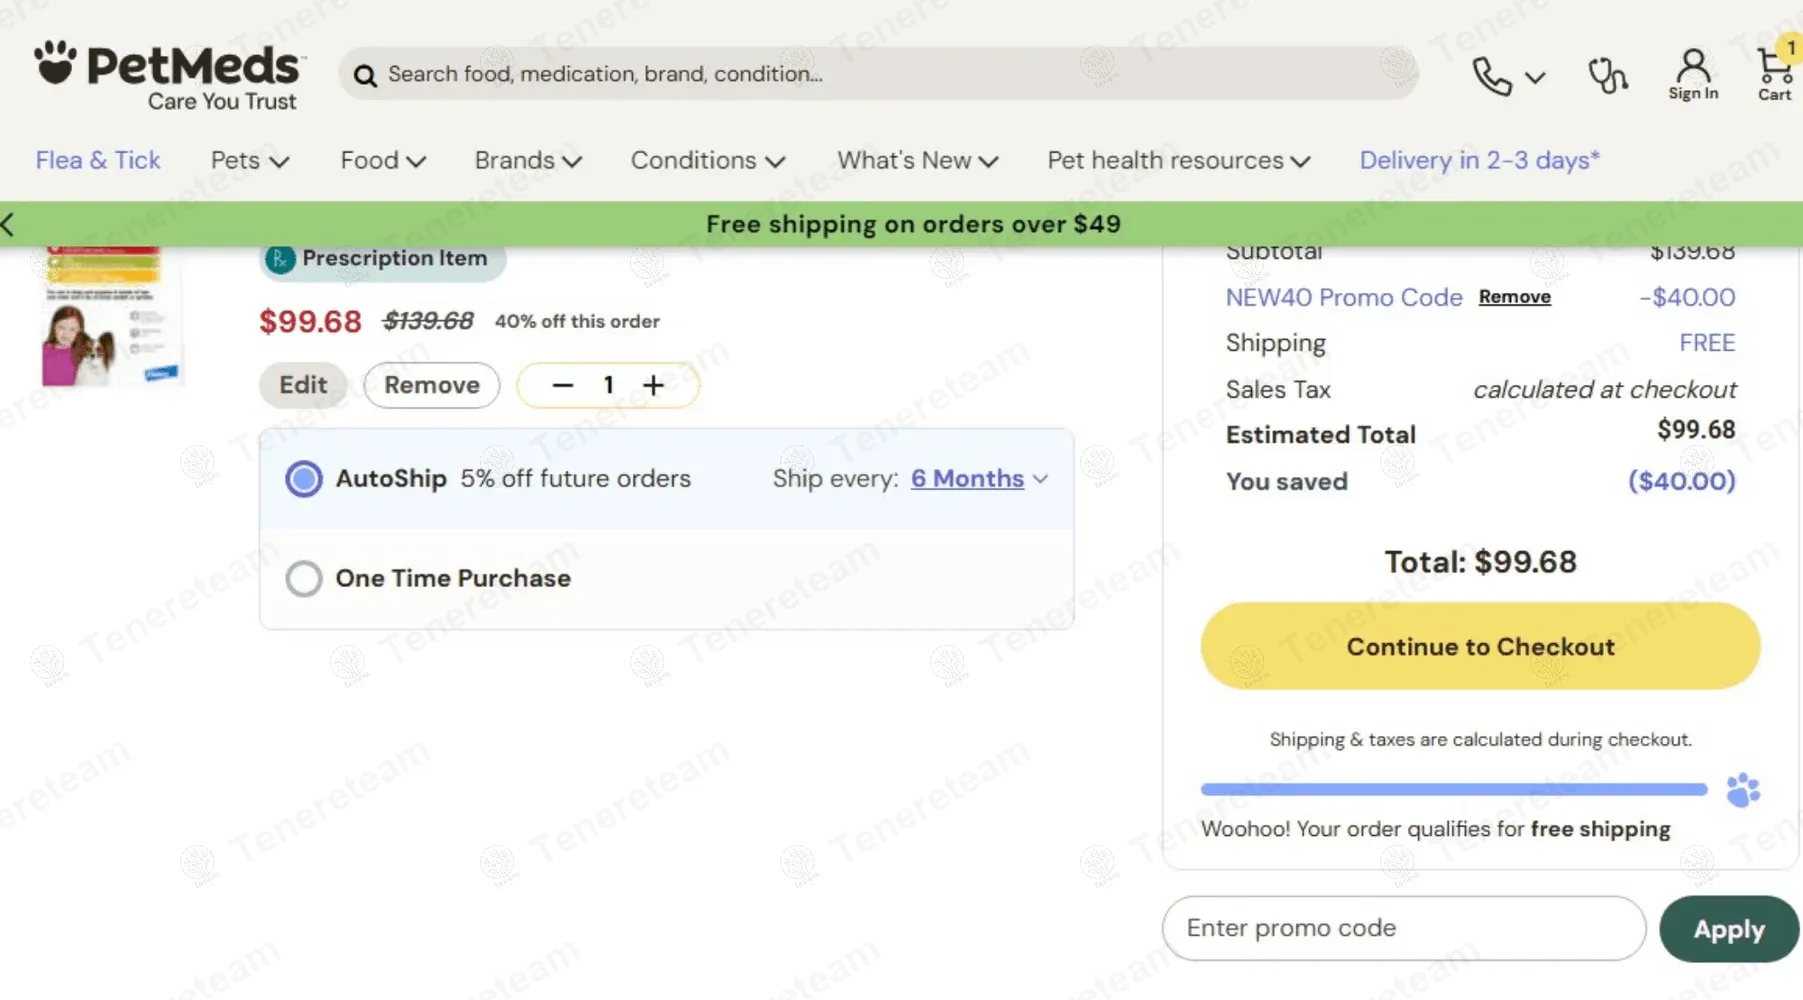Click the Enter promo code field

pyautogui.click(x=1403, y=928)
